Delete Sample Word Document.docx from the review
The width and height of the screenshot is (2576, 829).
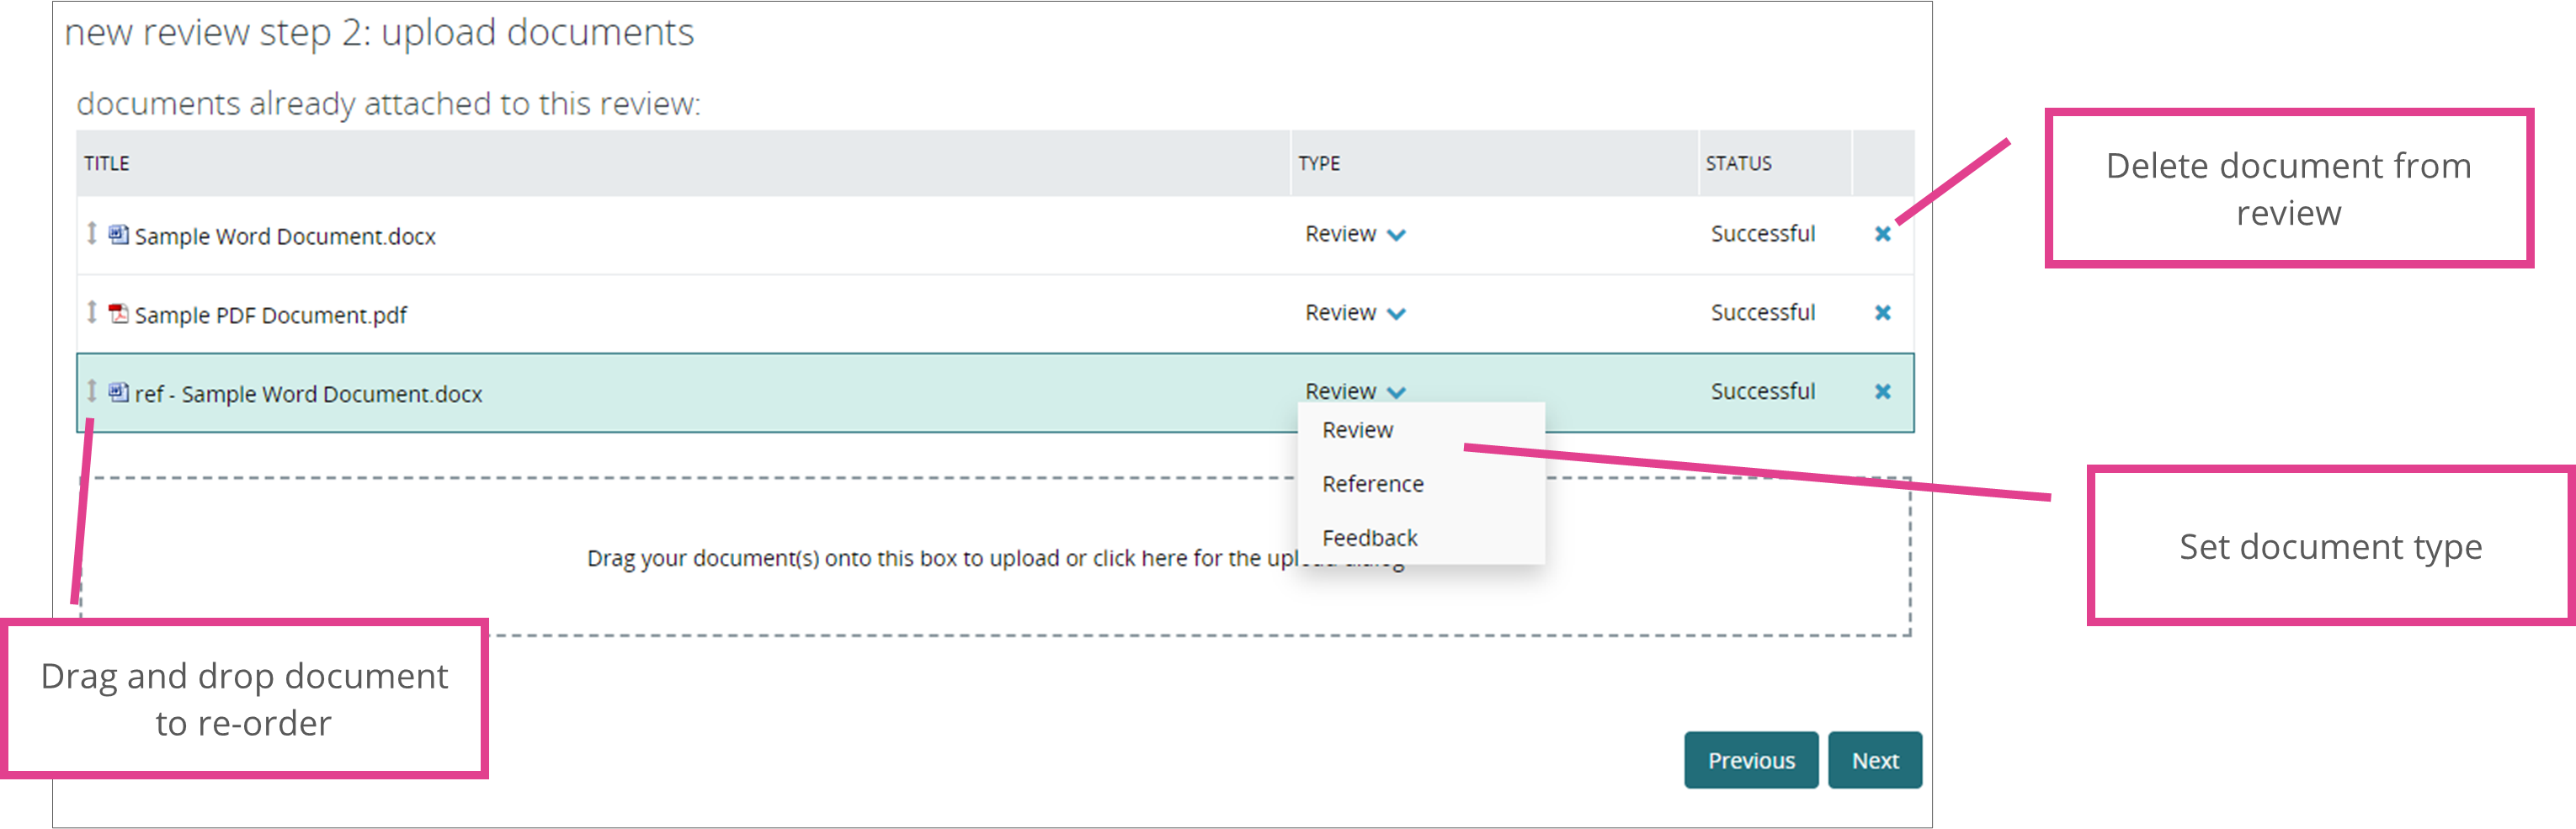(1883, 235)
